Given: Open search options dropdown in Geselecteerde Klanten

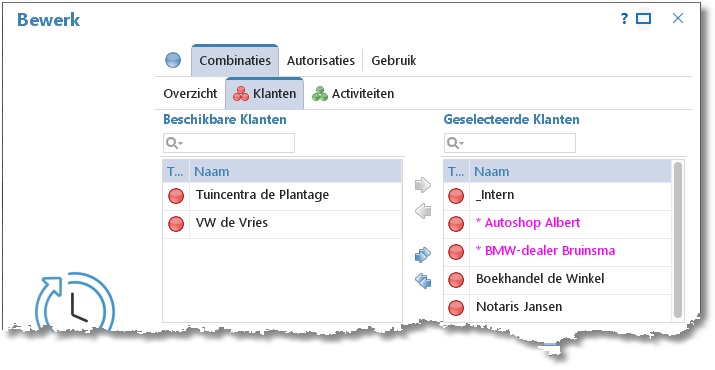Looking at the screenshot, I should pos(456,143).
